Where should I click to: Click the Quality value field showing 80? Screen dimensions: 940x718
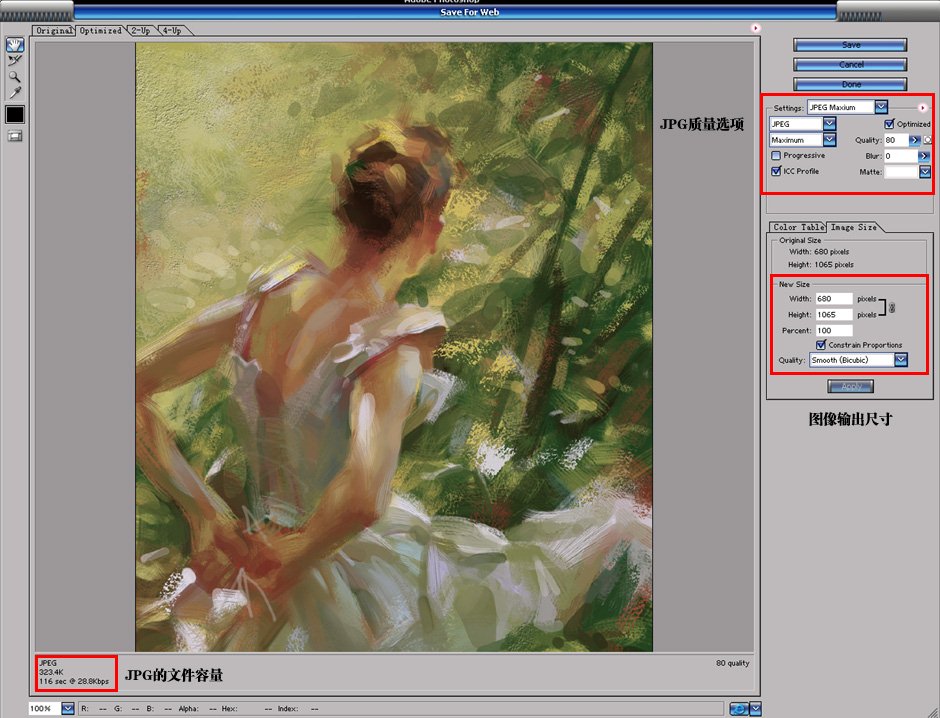(896, 140)
